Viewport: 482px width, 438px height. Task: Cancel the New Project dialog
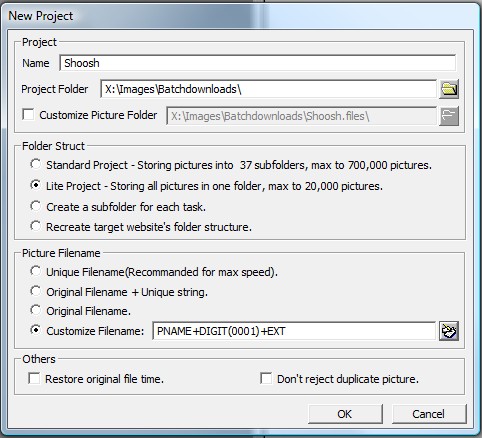click(429, 414)
